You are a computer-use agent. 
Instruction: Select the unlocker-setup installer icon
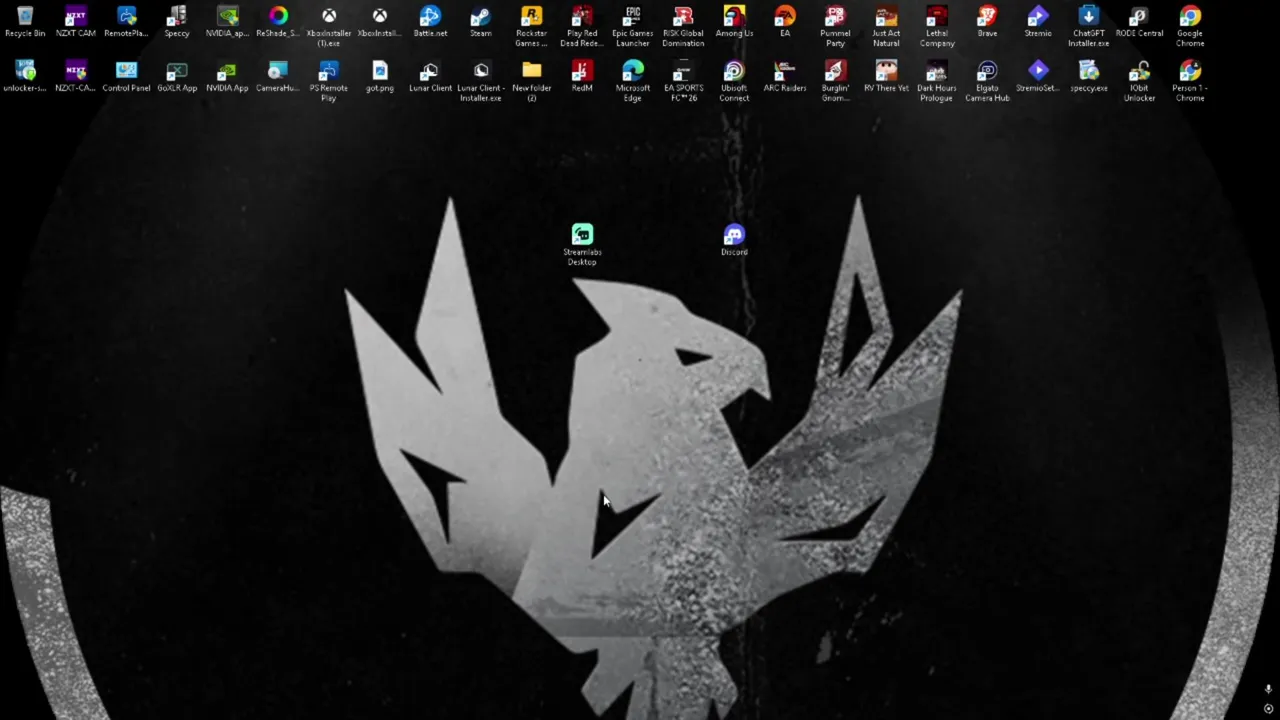click(x=25, y=77)
